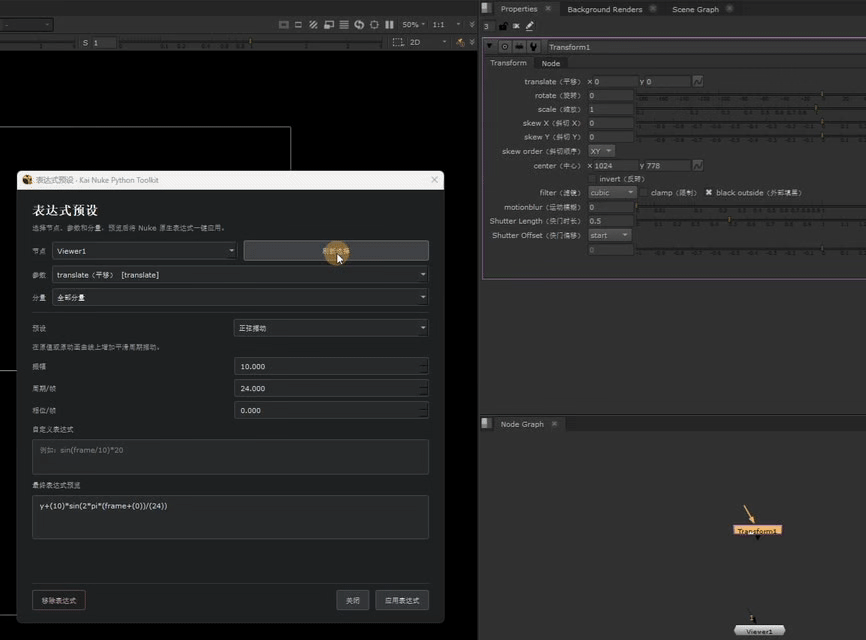This screenshot has height=640, width=866.
Task: Toggle the properties lock icon
Action: [503, 26]
